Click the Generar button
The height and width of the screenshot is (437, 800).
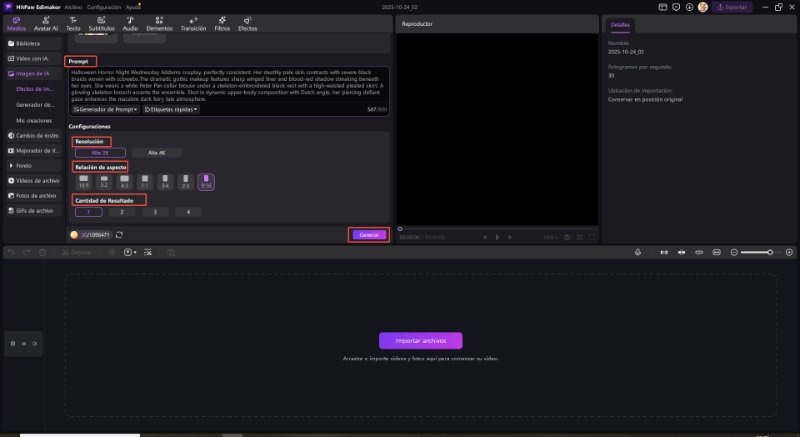369,234
